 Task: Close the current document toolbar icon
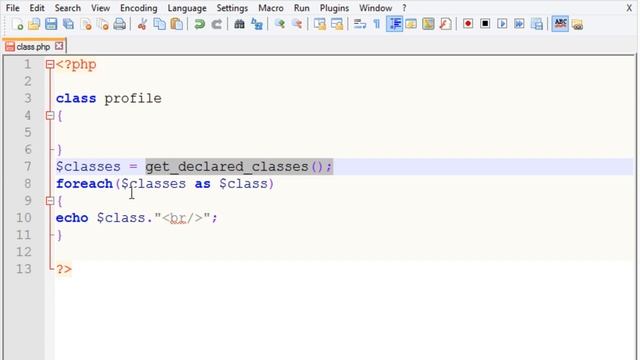[86, 24]
